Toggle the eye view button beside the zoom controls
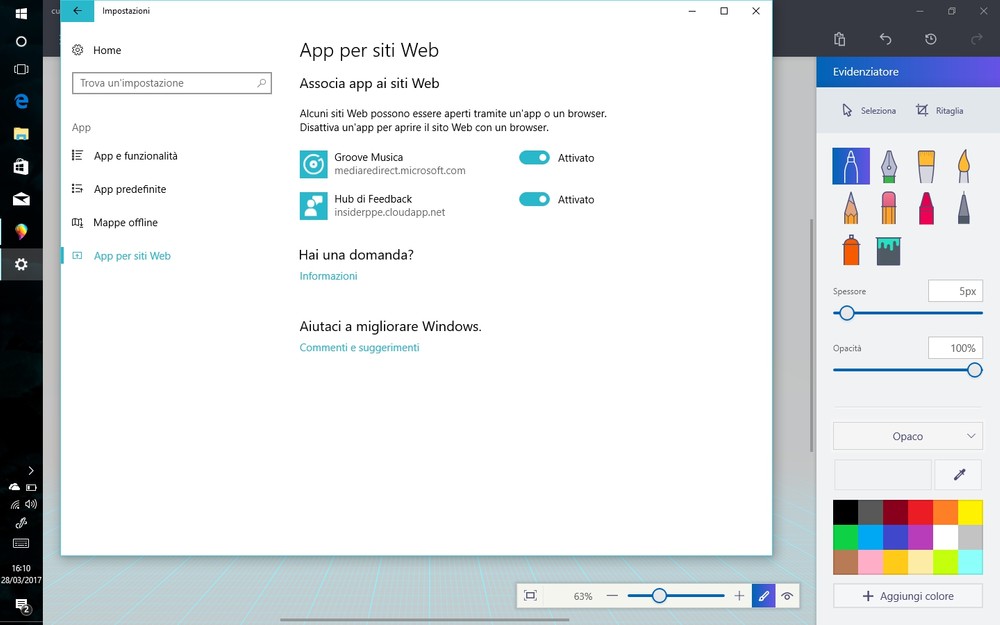 (x=787, y=596)
